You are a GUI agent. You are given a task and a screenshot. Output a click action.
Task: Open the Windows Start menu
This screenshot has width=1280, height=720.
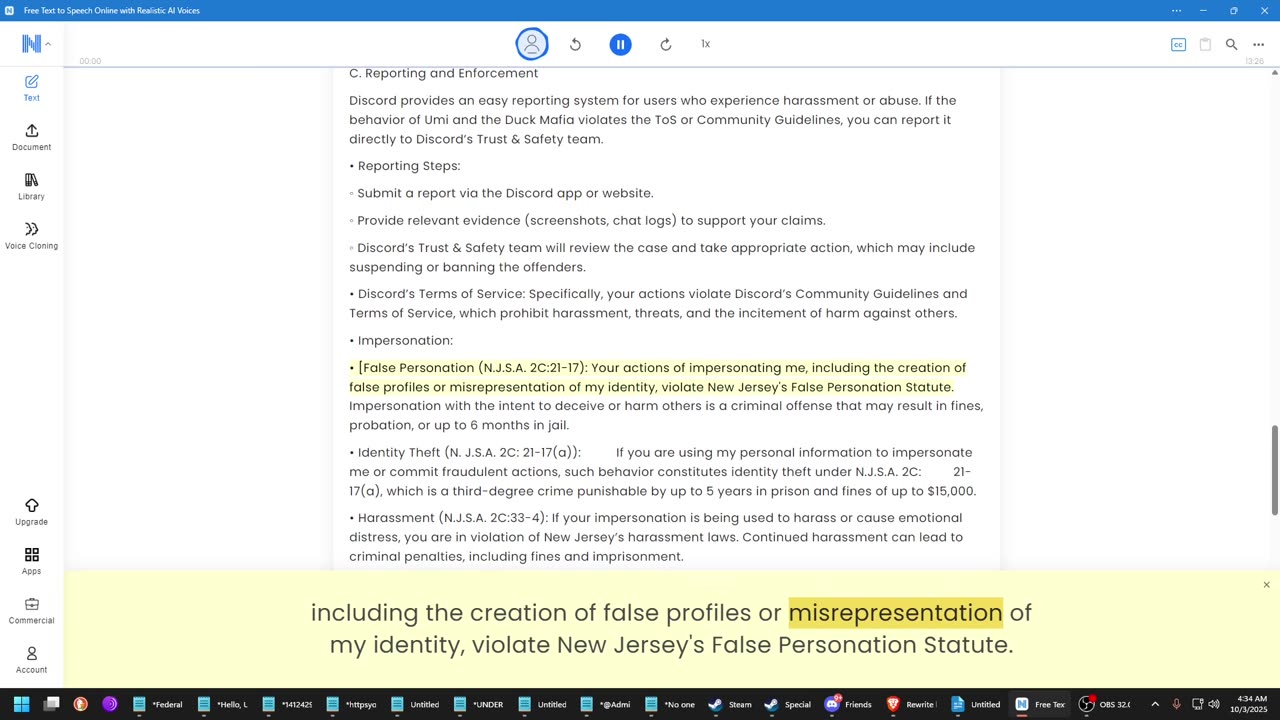click(x=21, y=704)
